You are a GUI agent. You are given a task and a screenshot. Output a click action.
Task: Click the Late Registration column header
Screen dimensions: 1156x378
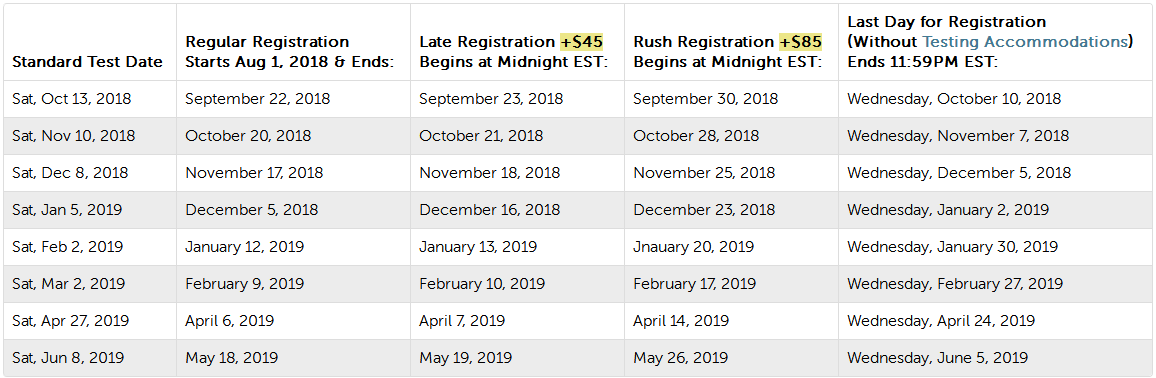pos(513,52)
